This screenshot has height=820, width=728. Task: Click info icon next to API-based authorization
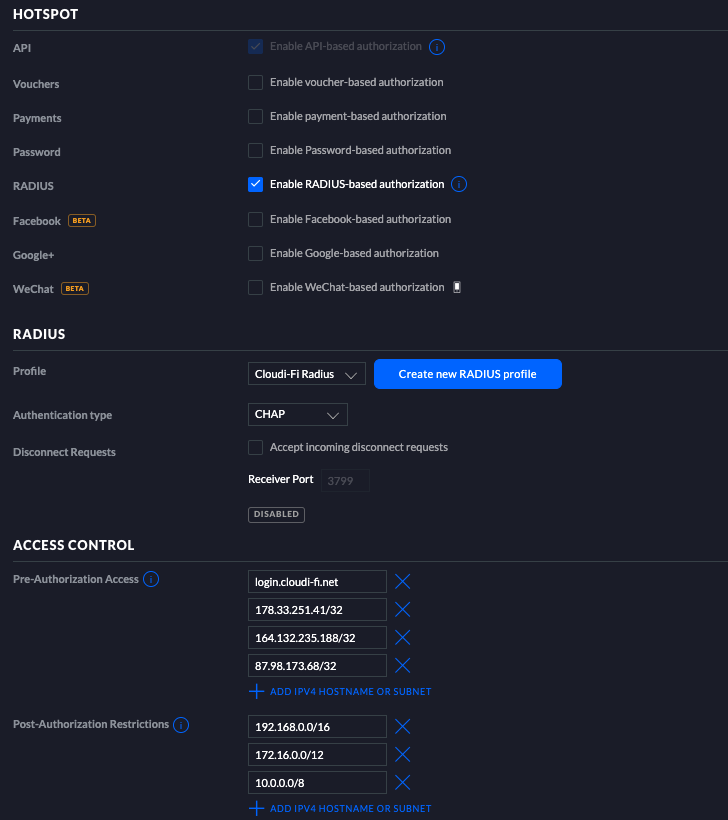coord(437,47)
